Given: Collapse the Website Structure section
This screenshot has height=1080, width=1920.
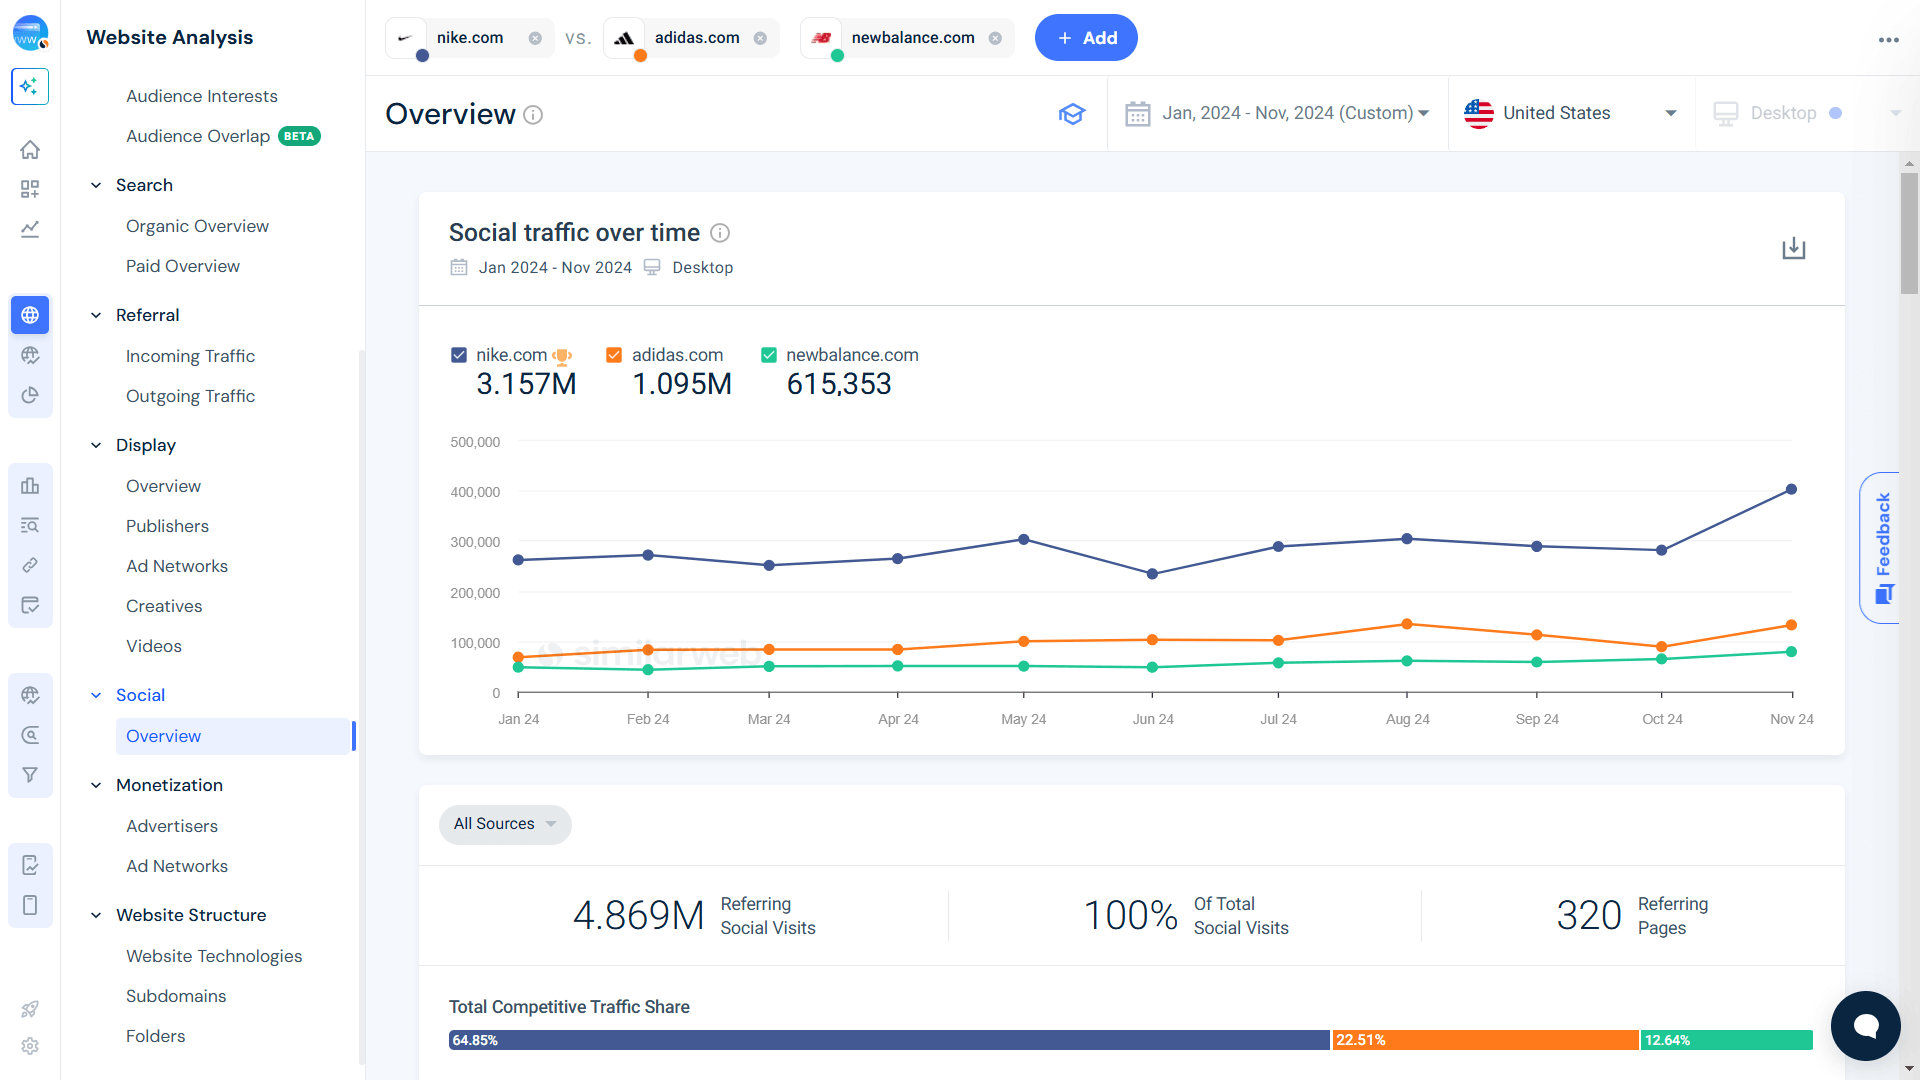Looking at the screenshot, I should (x=96, y=915).
